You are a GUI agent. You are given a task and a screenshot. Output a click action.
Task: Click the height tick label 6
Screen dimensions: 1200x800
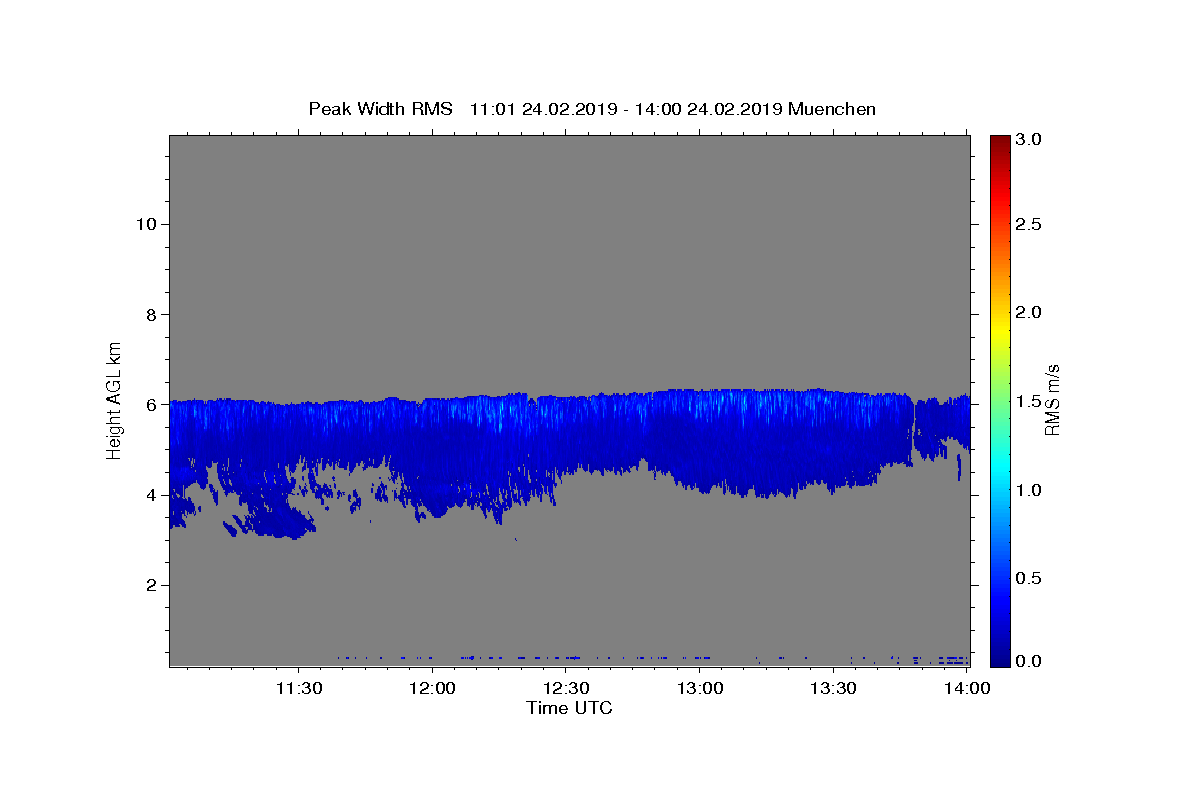[150, 405]
